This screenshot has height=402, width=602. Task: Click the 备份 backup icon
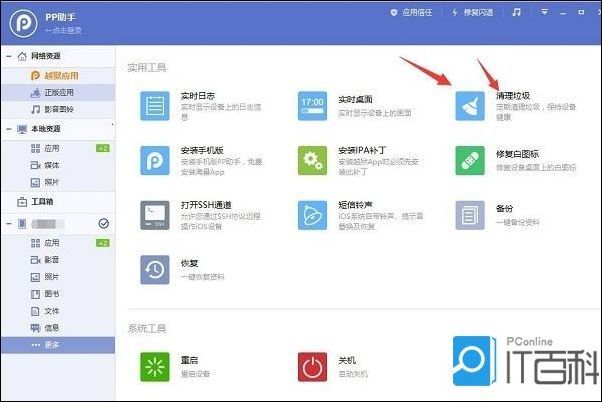(469, 214)
